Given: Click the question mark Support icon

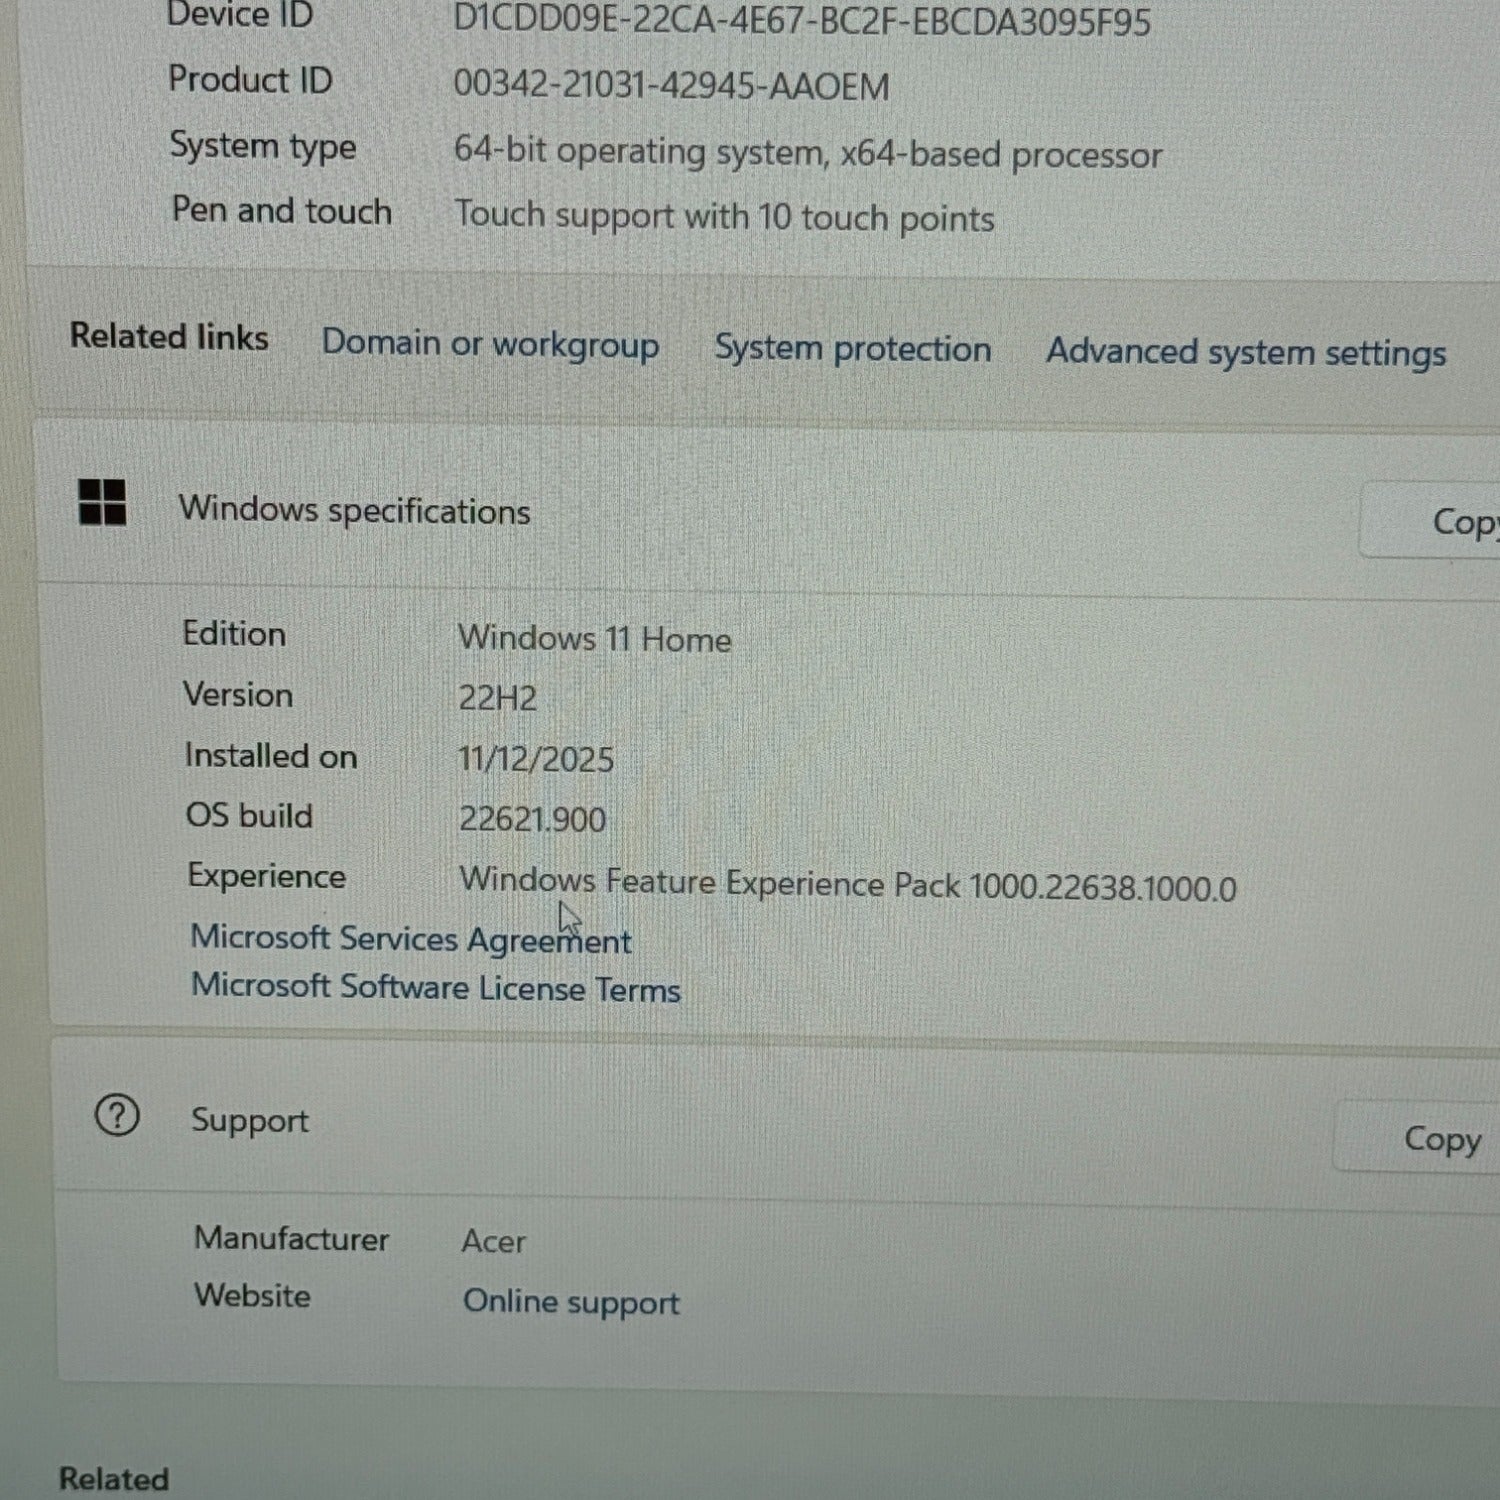Looking at the screenshot, I should coord(117,1115).
